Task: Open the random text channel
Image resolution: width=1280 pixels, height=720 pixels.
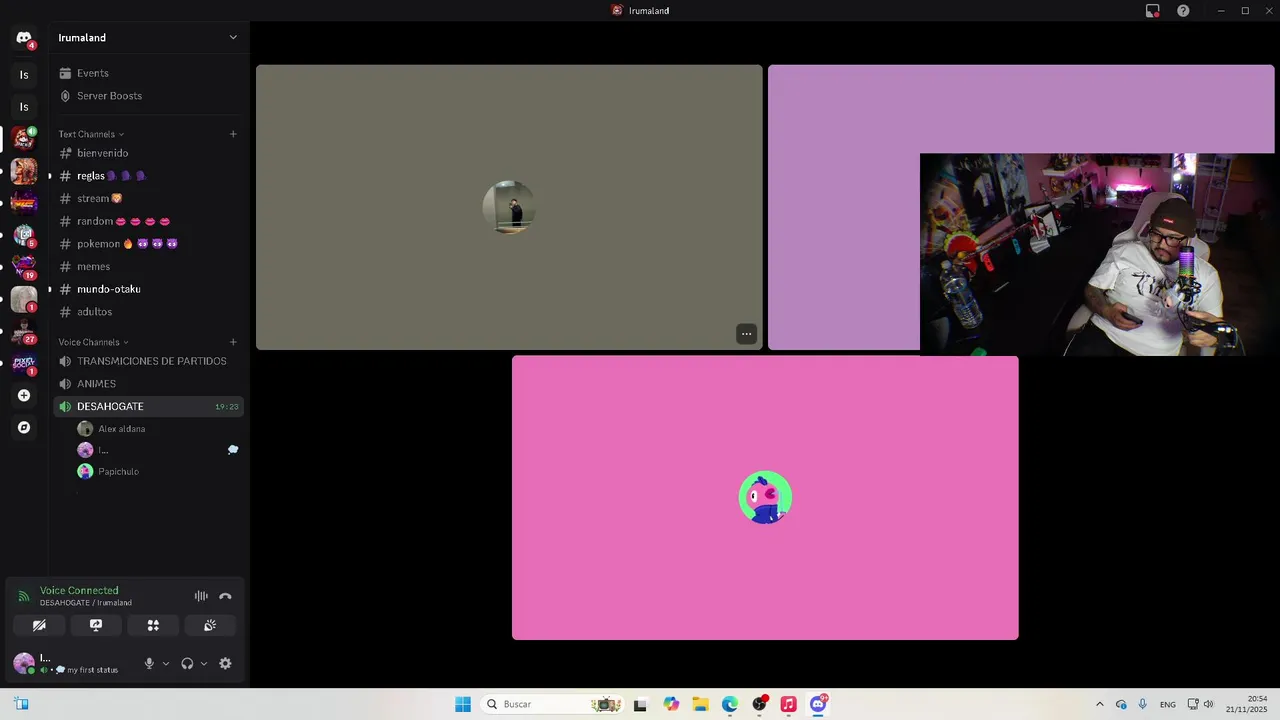Action: (148, 221)
